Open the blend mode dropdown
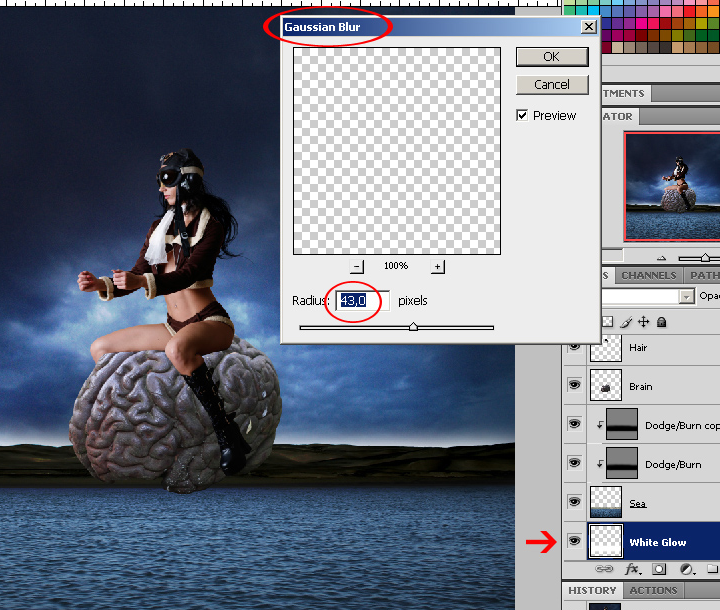 (686, 296)
